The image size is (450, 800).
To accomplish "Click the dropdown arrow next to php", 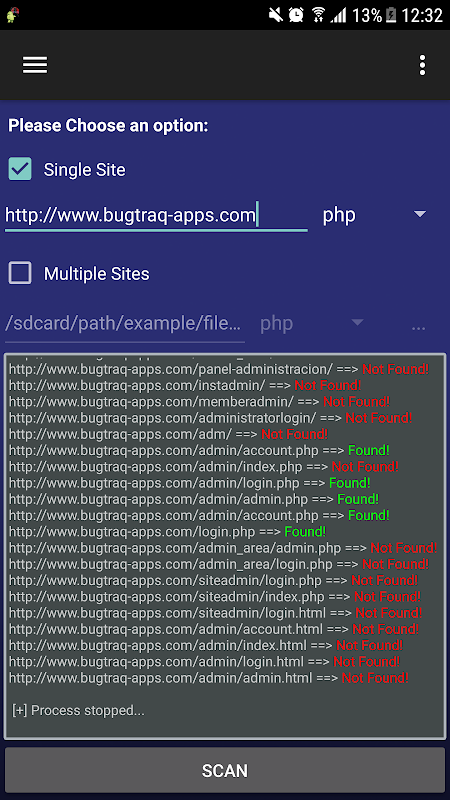I will (419, 214).
